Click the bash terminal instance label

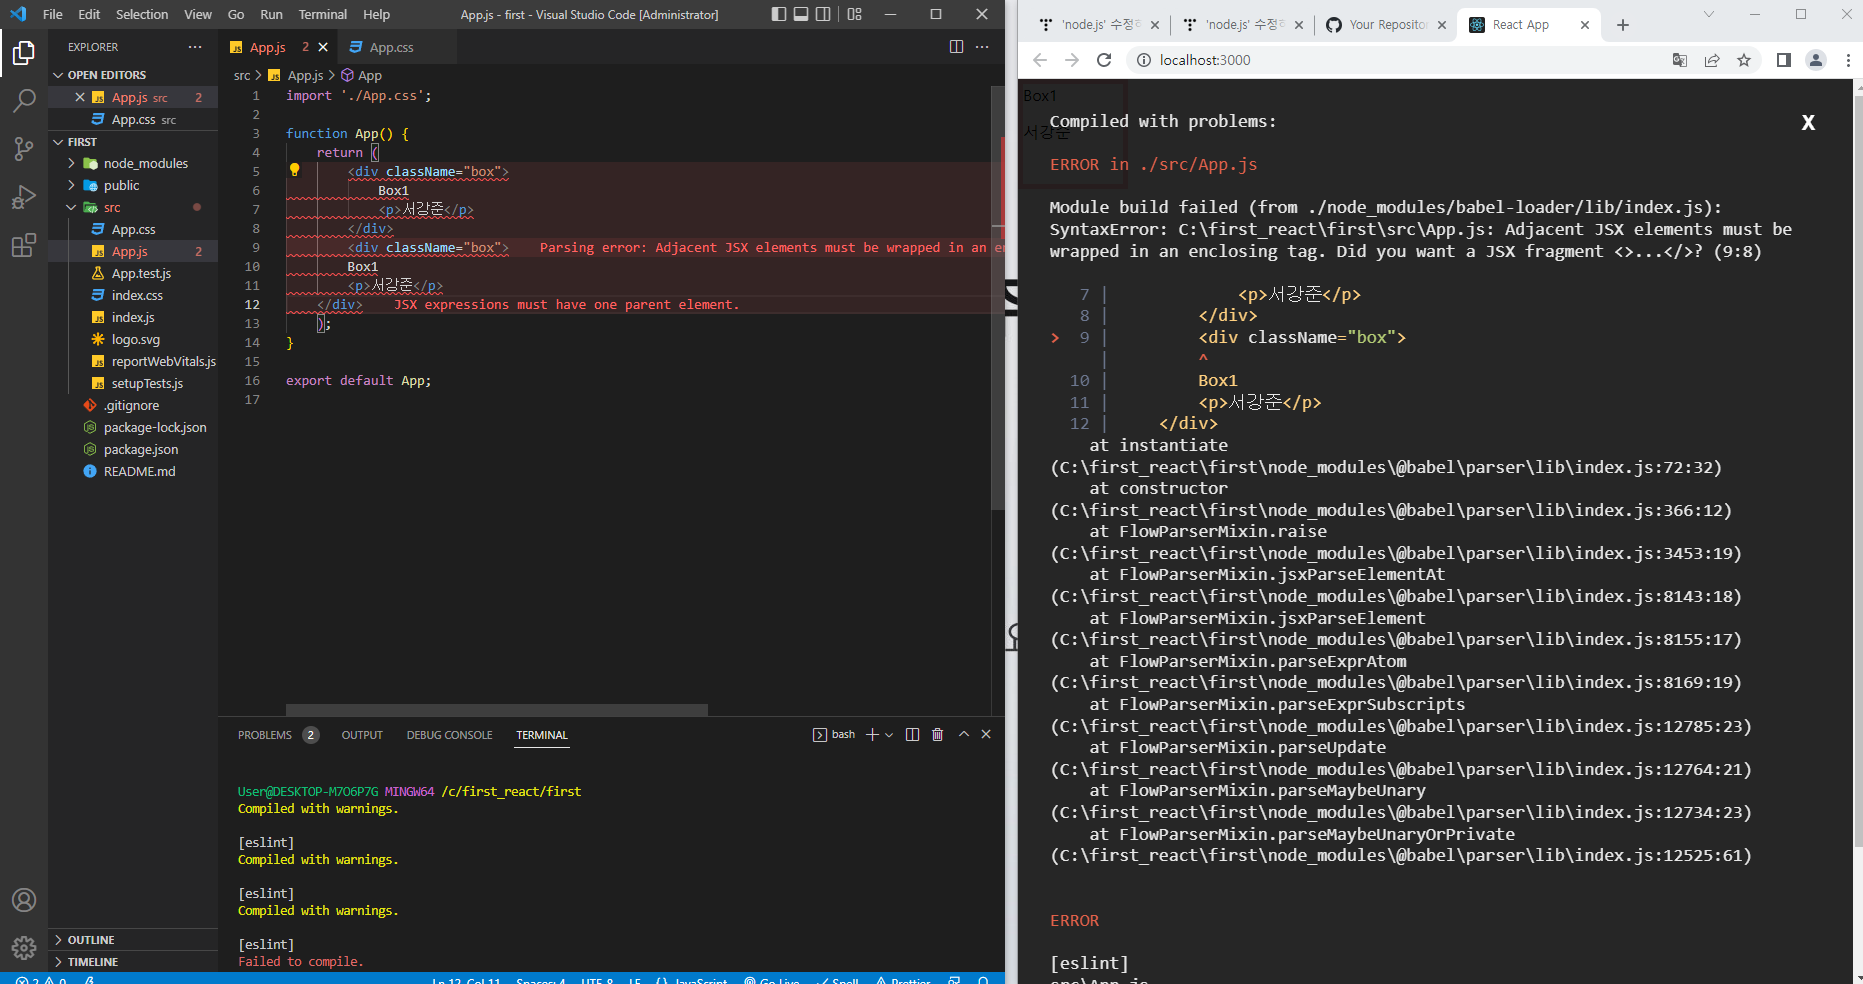click(835, 735)
